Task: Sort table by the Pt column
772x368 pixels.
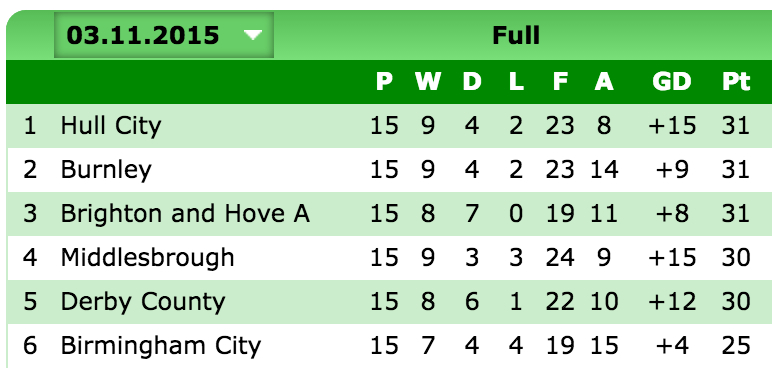Action: tap(736, 81)
